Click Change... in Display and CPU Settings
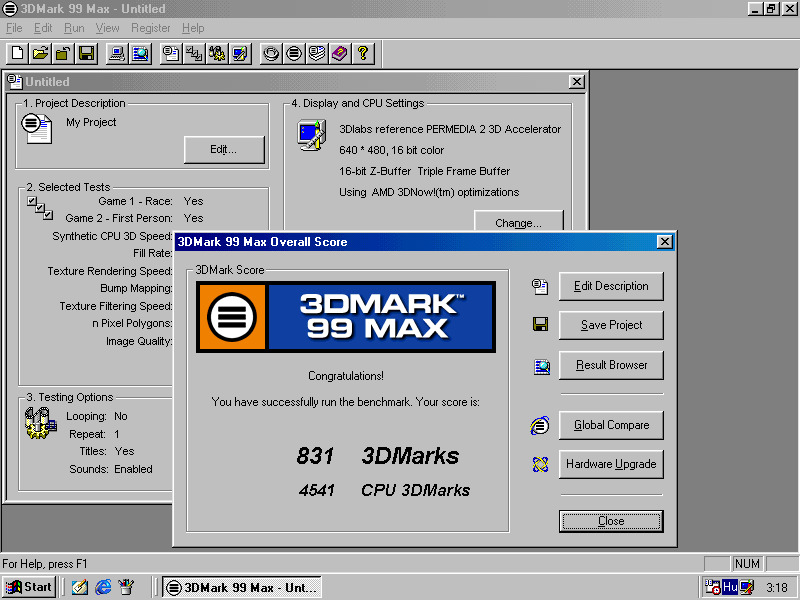This screenshot has height=600, width=800. point(518,221)
